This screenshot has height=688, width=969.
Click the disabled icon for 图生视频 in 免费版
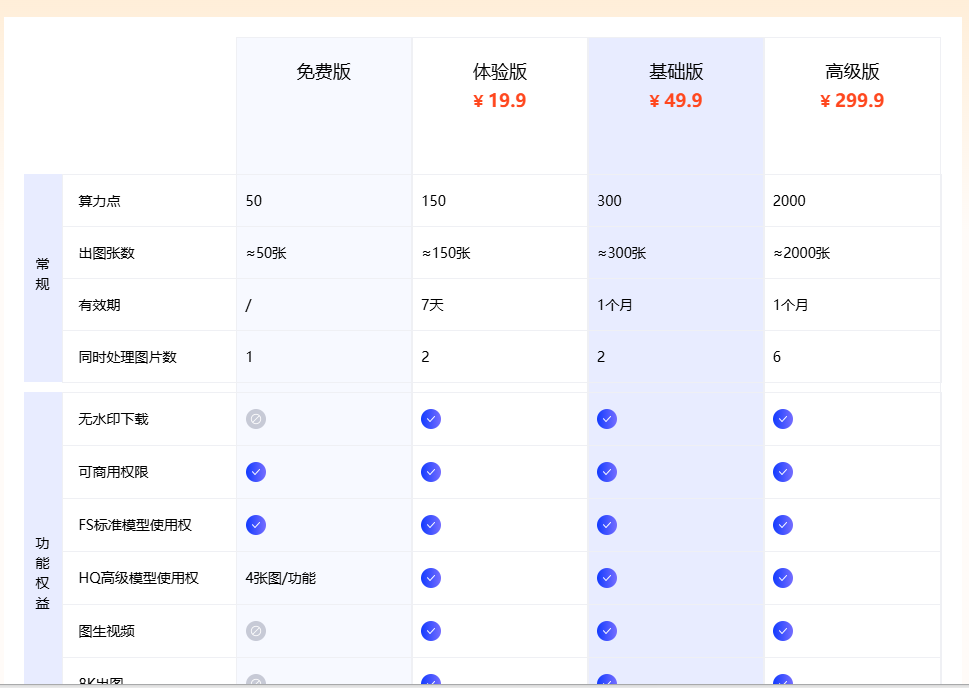256,631
